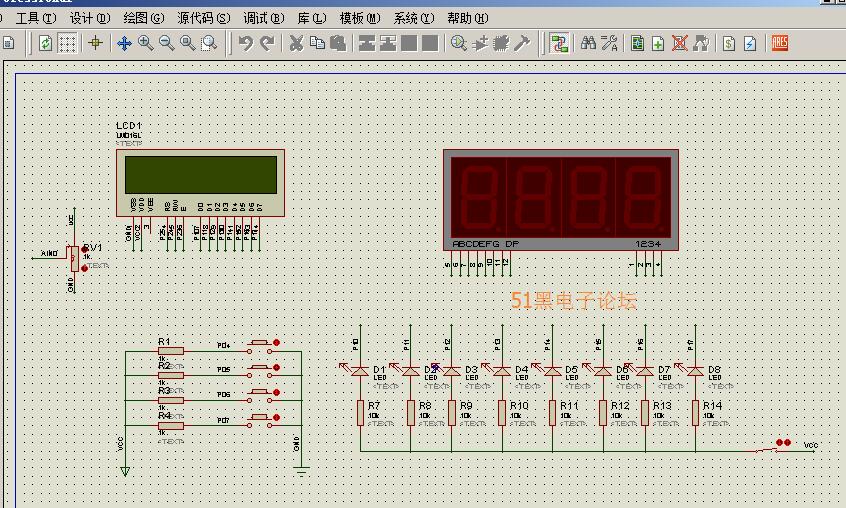Viewport: 846px width, 508px height.
Task: Toggle the grid display button
Action: click(67, 43)
